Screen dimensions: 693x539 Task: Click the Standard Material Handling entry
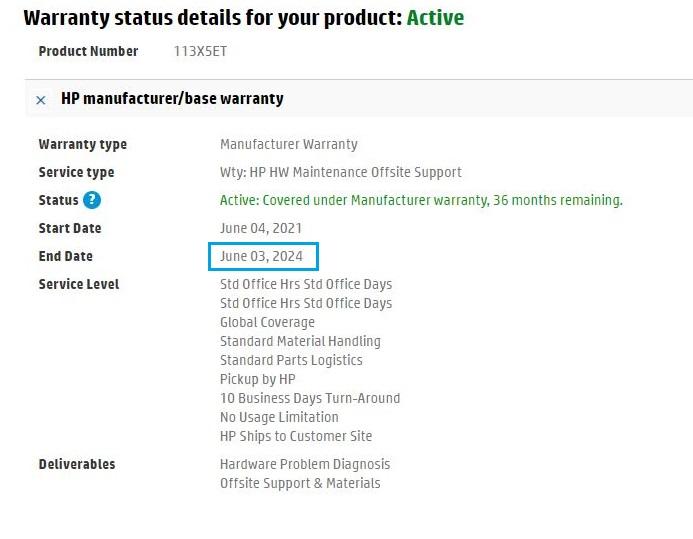(x=300, y=341)
